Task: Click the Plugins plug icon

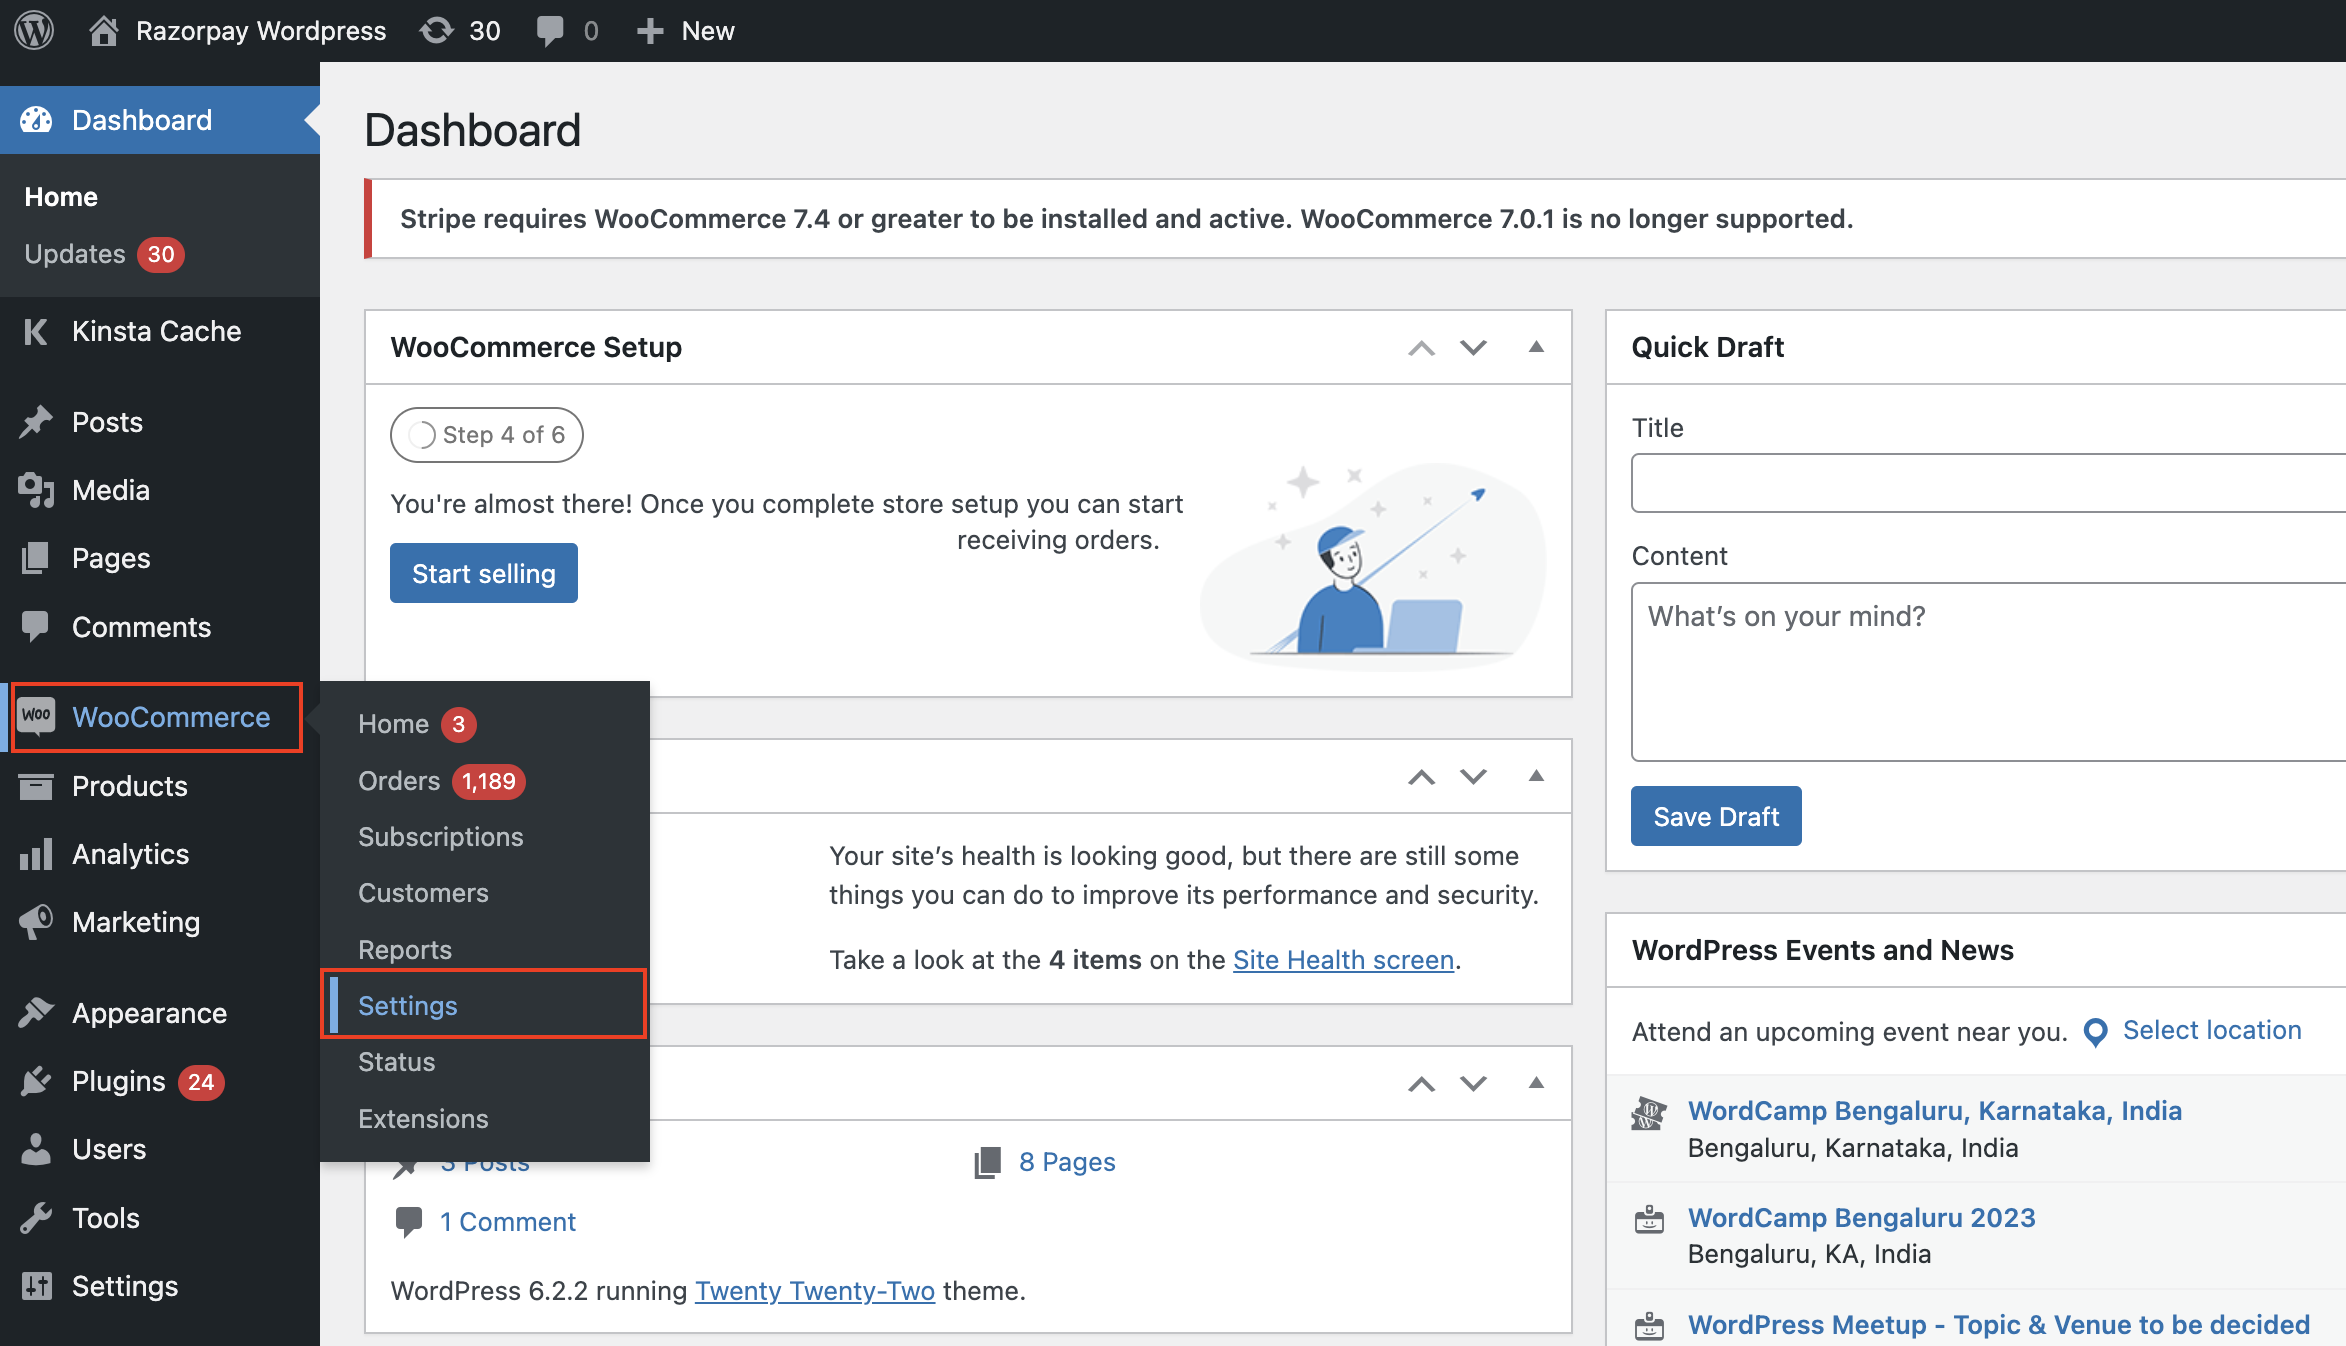Action: pyautogui.click(x=36, y=1081)
